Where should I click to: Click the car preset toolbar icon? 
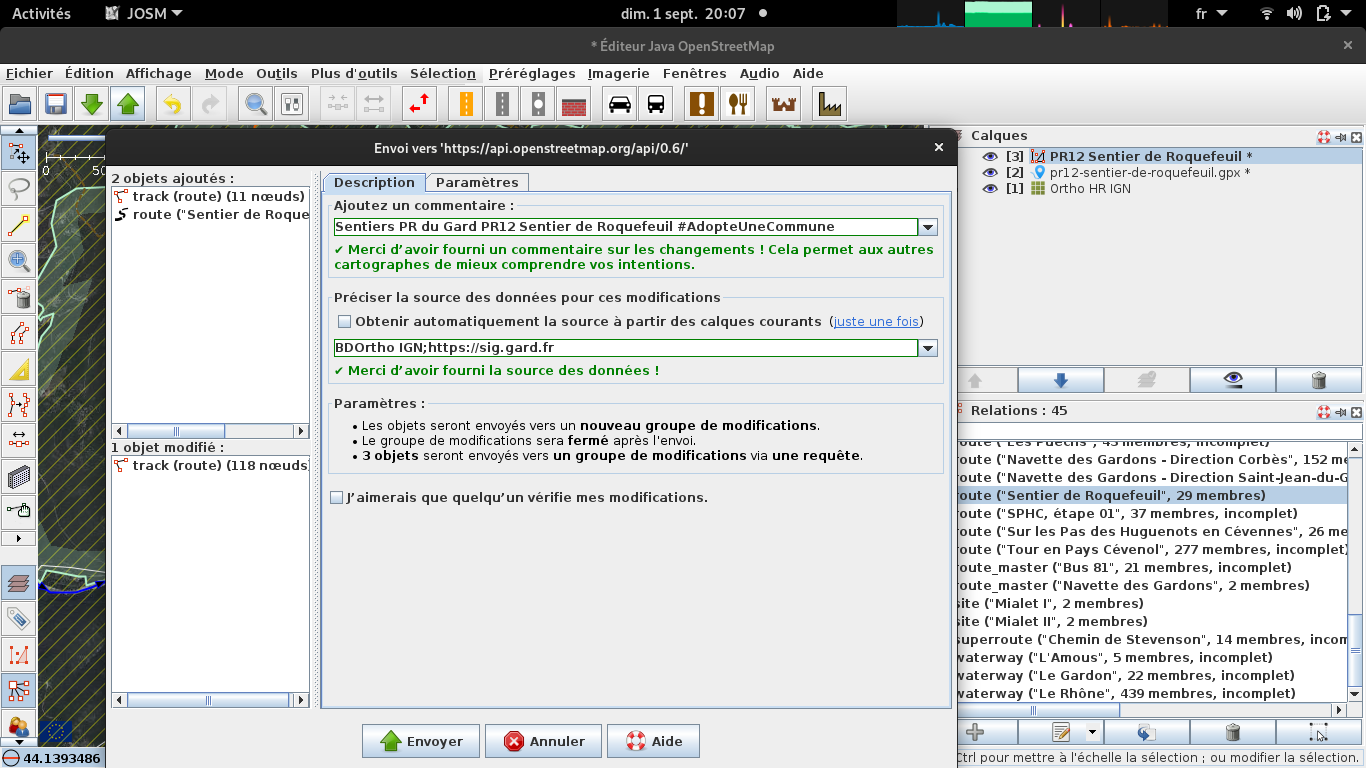point(620,104)
